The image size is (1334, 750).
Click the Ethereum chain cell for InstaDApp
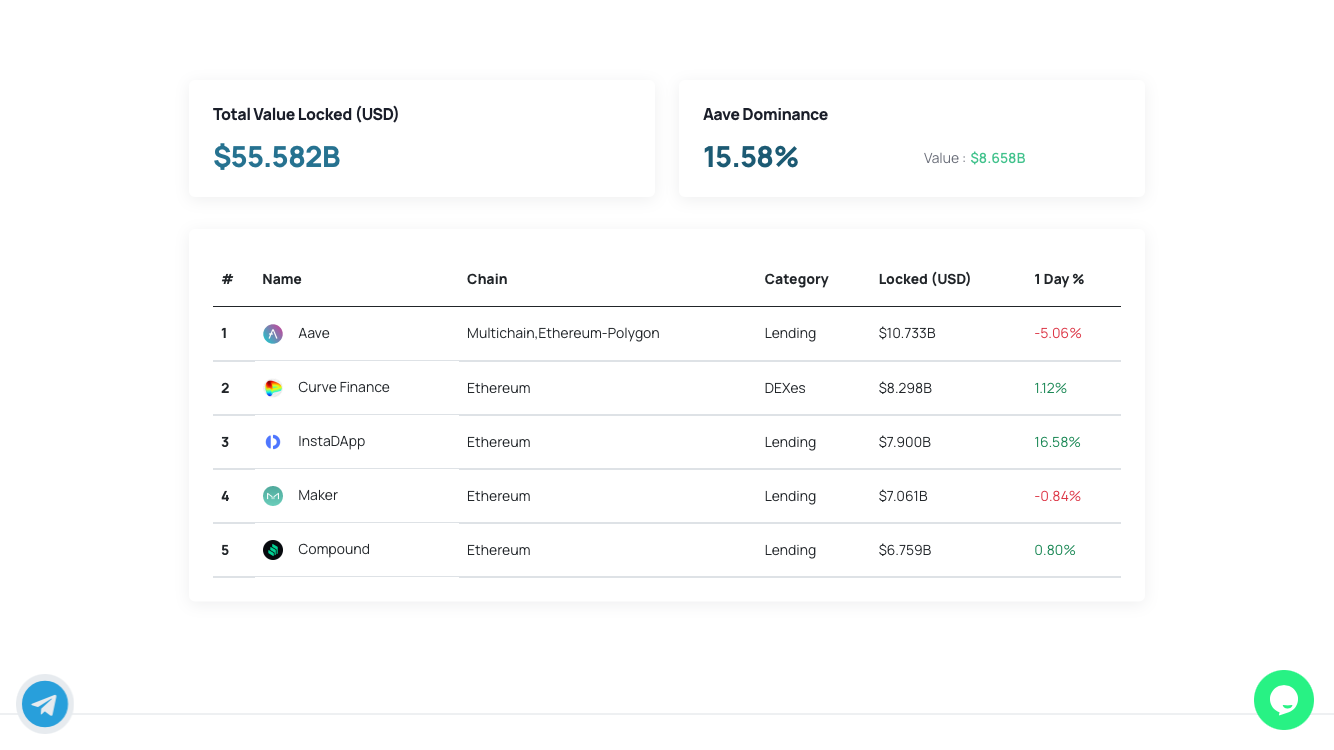point(499,442)
